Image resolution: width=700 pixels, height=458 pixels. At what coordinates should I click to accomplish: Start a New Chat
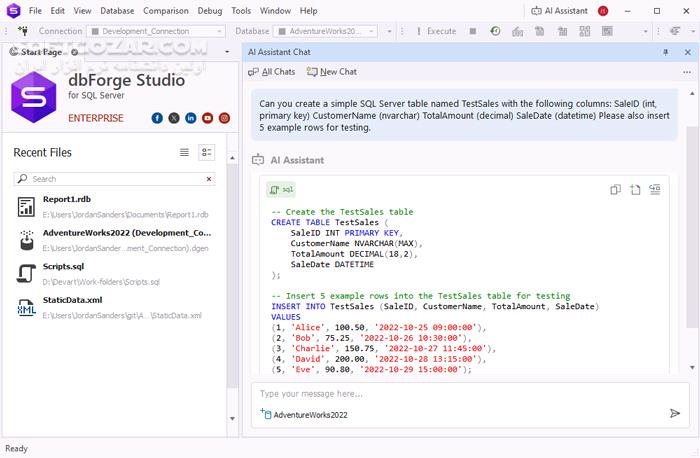(332, 71)
